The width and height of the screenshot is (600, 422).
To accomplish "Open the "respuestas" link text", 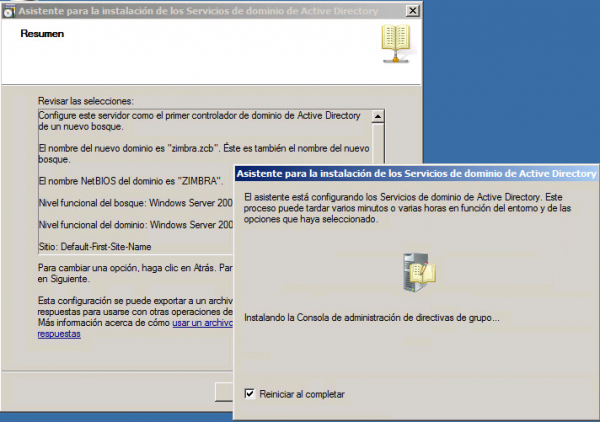I will [x=59, y=334].
